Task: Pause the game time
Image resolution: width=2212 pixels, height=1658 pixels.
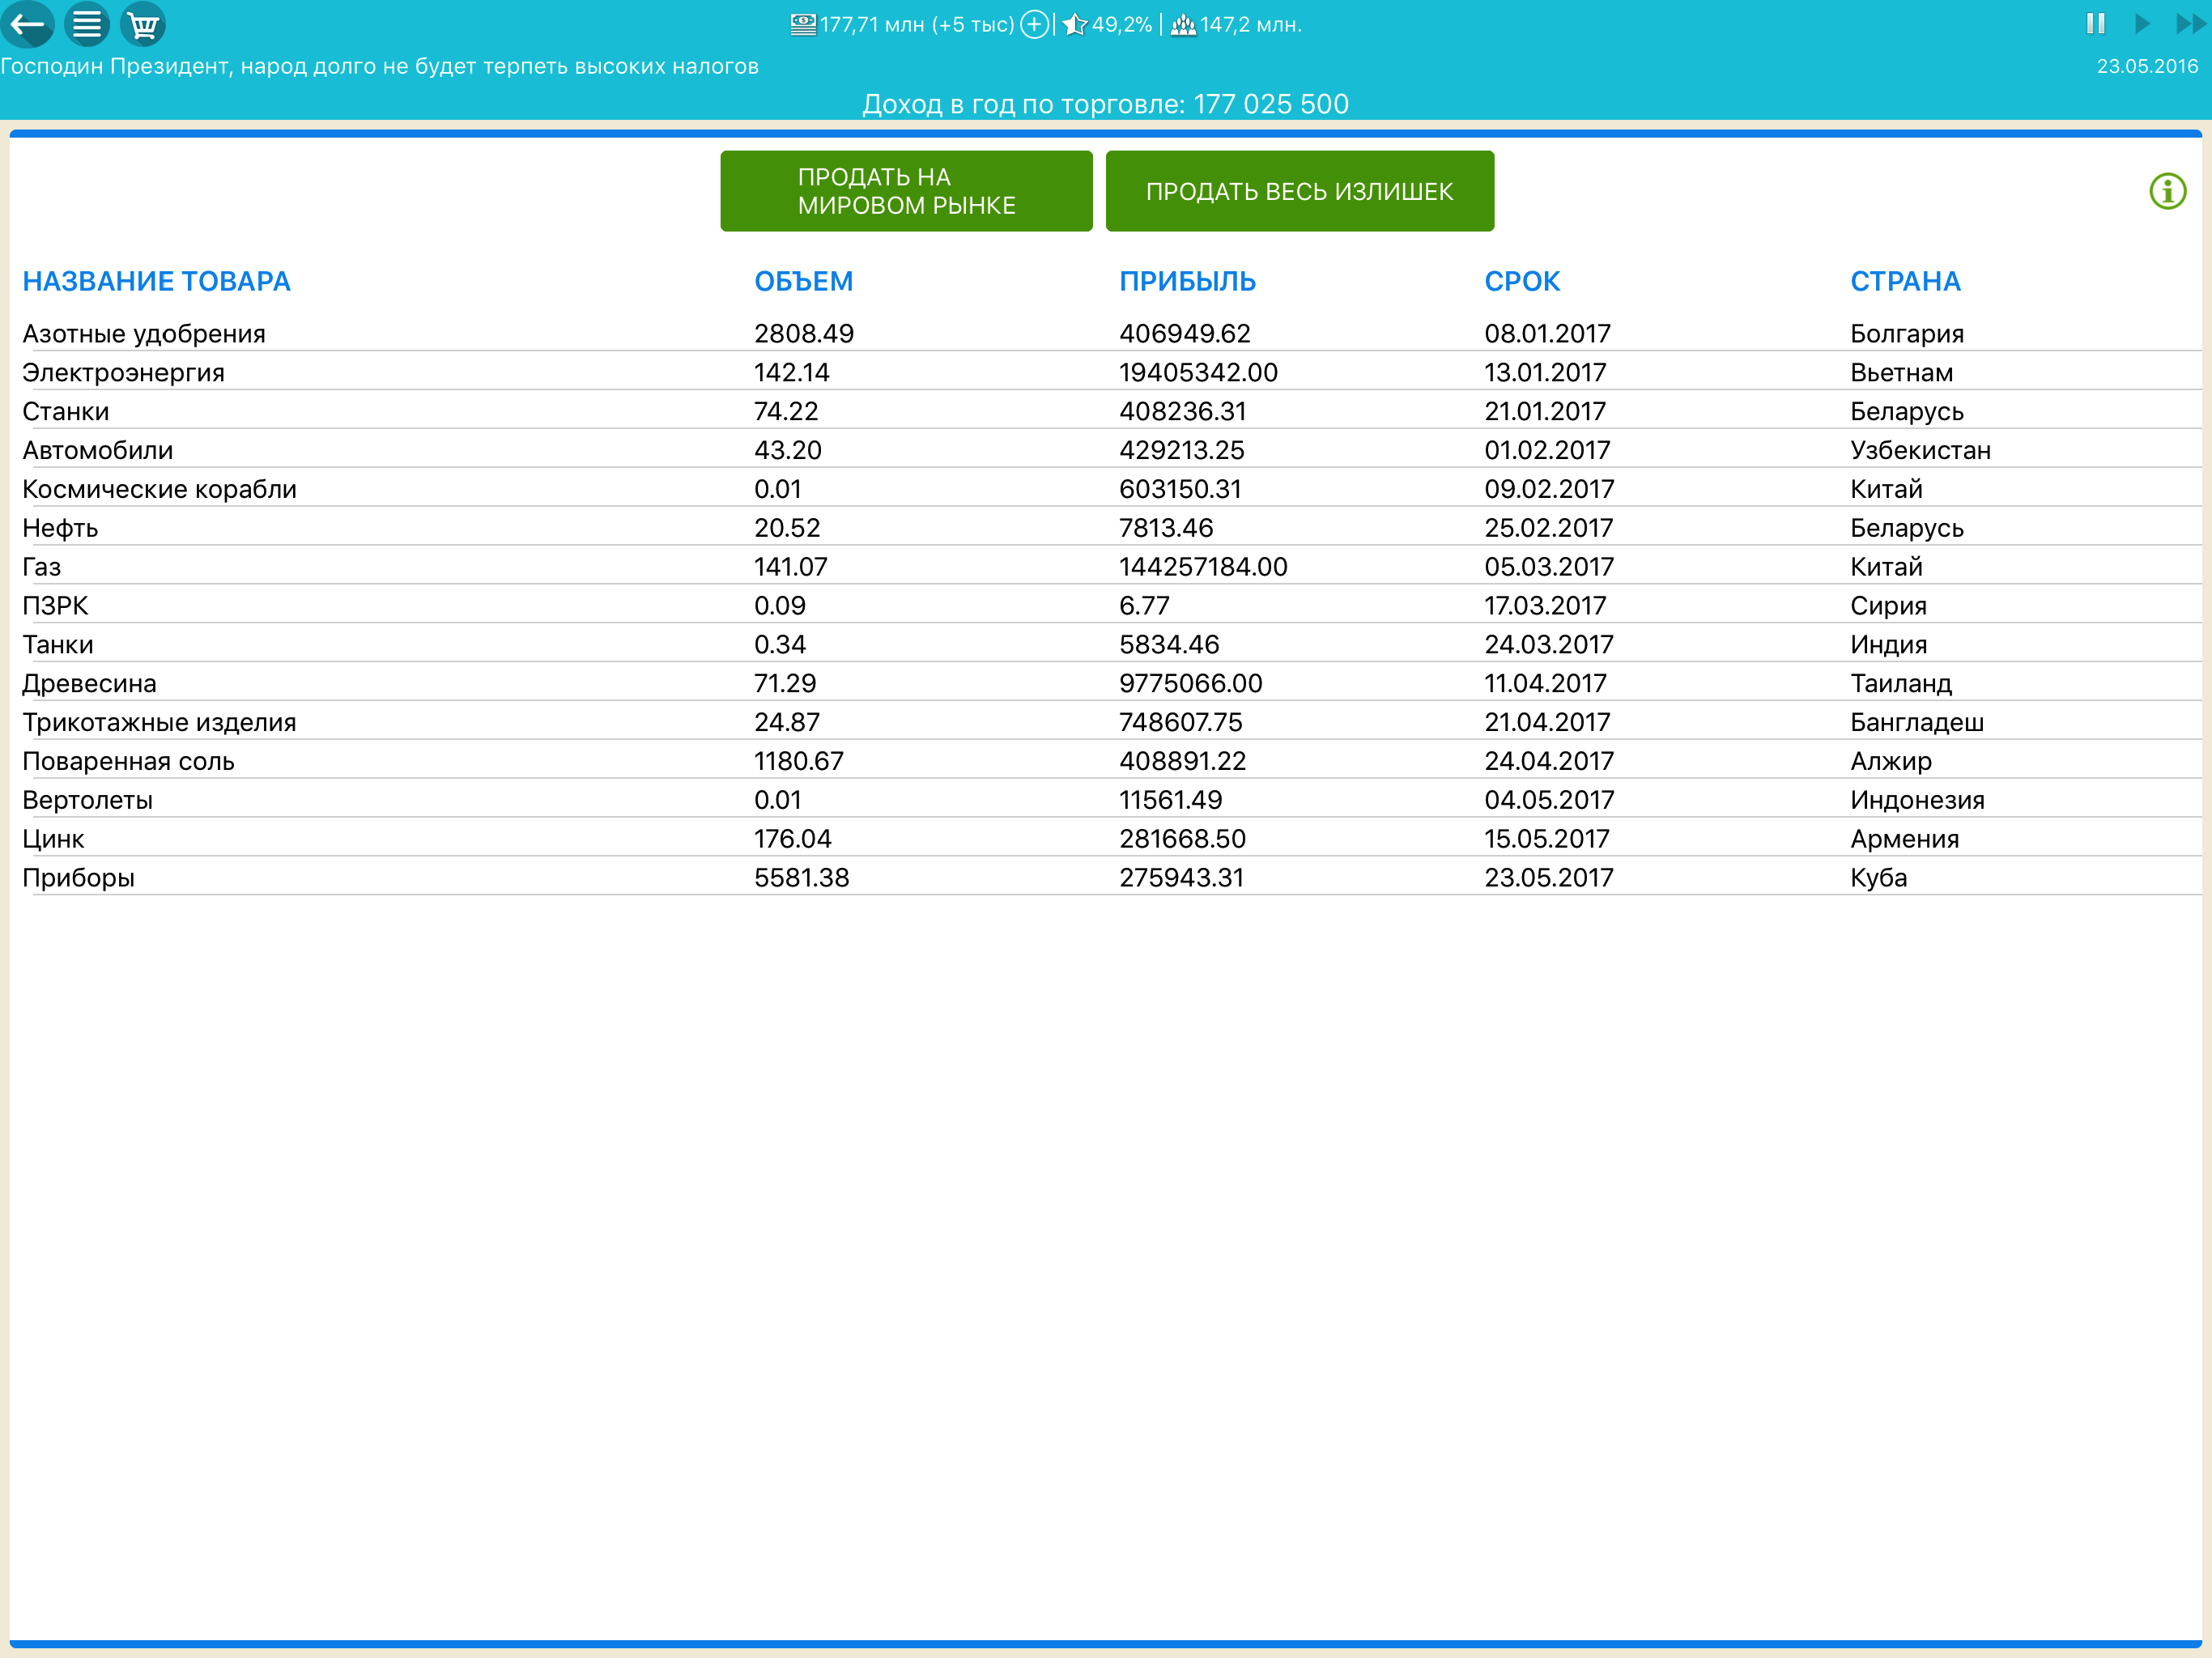Action: coord(2095,23)
